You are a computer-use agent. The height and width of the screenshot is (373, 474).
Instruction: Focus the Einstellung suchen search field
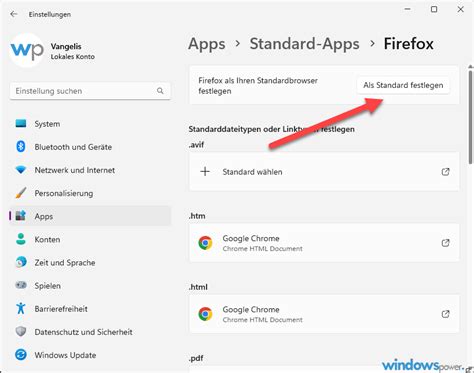(90, 91)
